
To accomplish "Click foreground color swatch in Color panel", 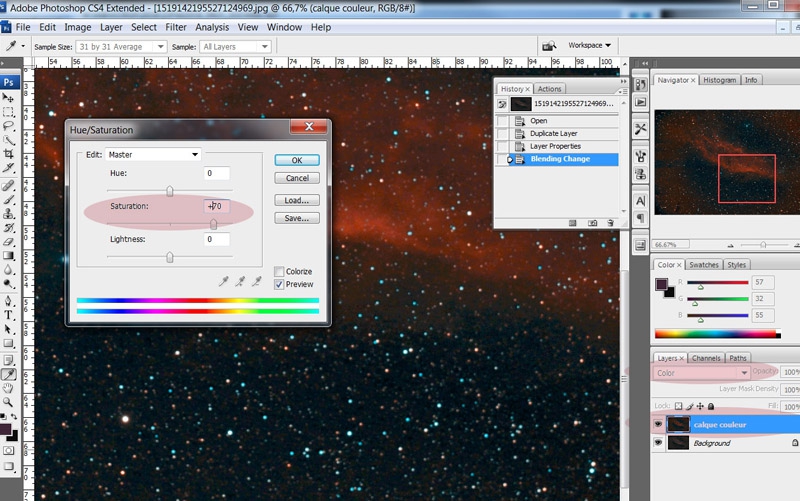I will [x=661, y=285].
